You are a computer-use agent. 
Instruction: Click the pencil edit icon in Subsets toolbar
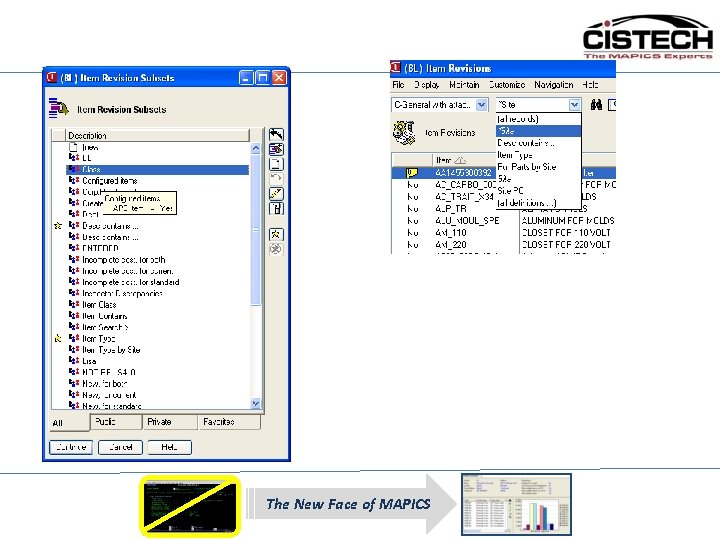(276, 194)
